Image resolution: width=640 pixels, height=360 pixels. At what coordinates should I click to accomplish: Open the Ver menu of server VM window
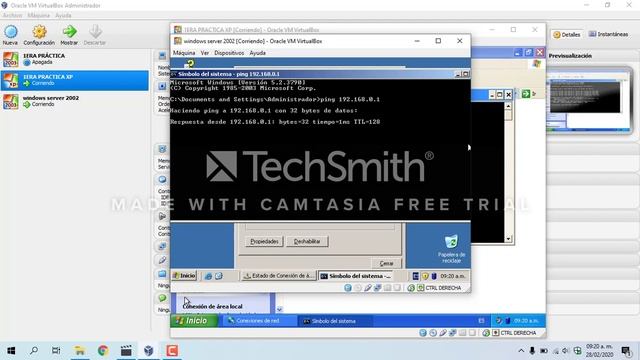click(204, 53)
